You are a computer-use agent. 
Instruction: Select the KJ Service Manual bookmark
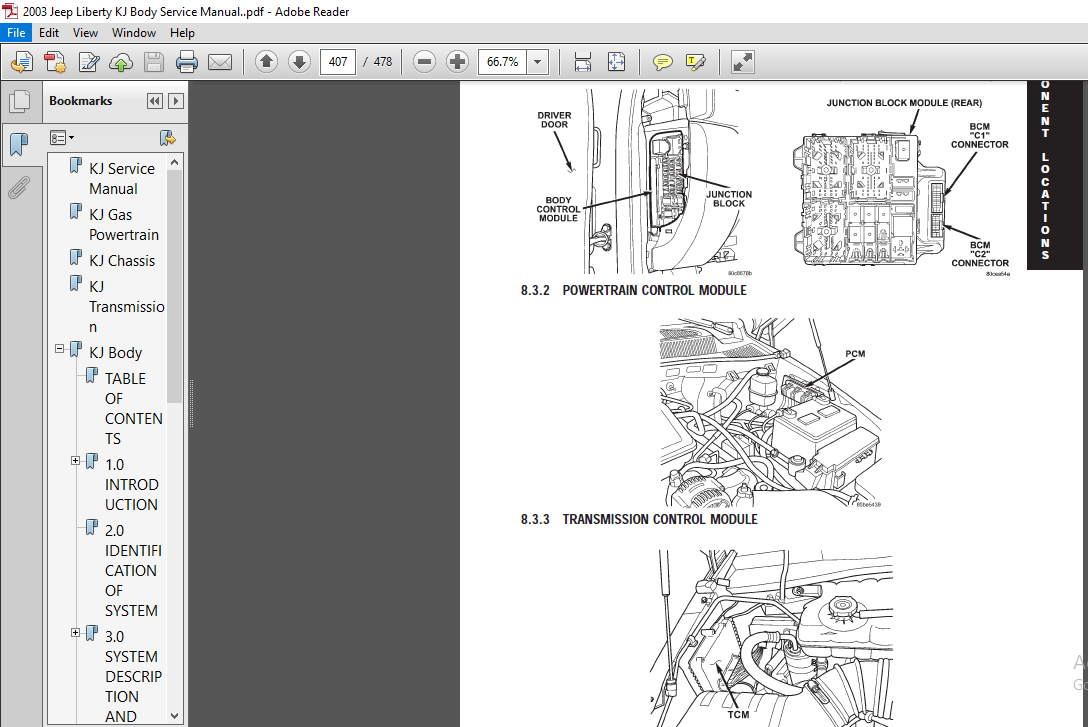(121, 179)
